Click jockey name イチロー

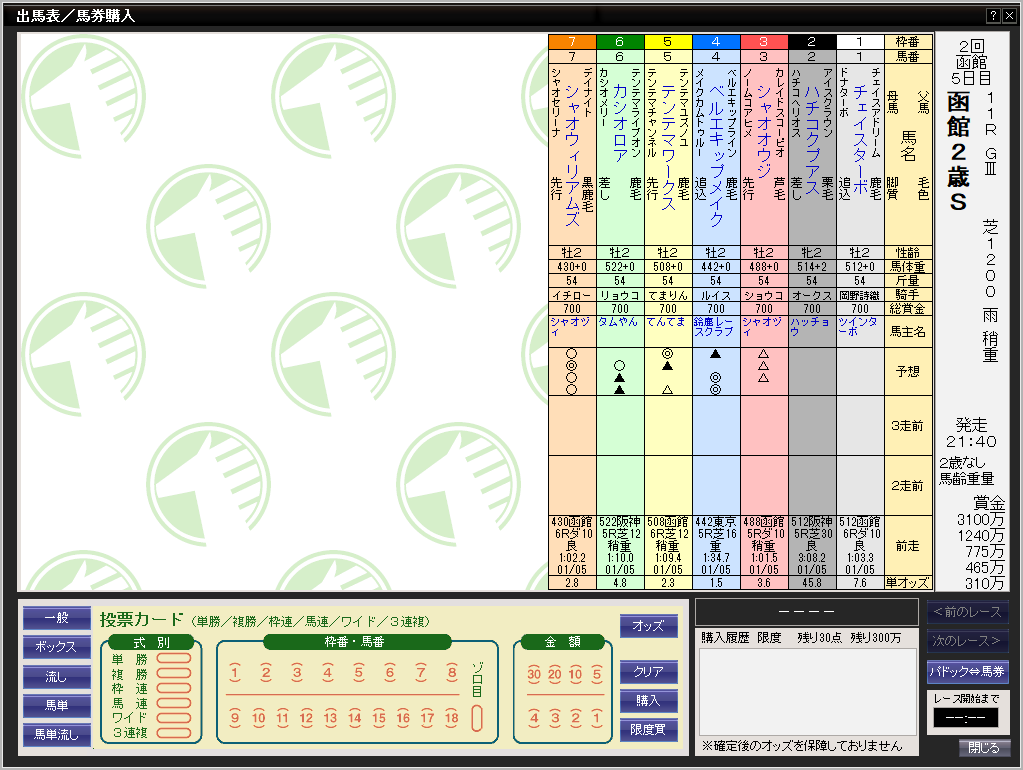[x=572, y=295]
